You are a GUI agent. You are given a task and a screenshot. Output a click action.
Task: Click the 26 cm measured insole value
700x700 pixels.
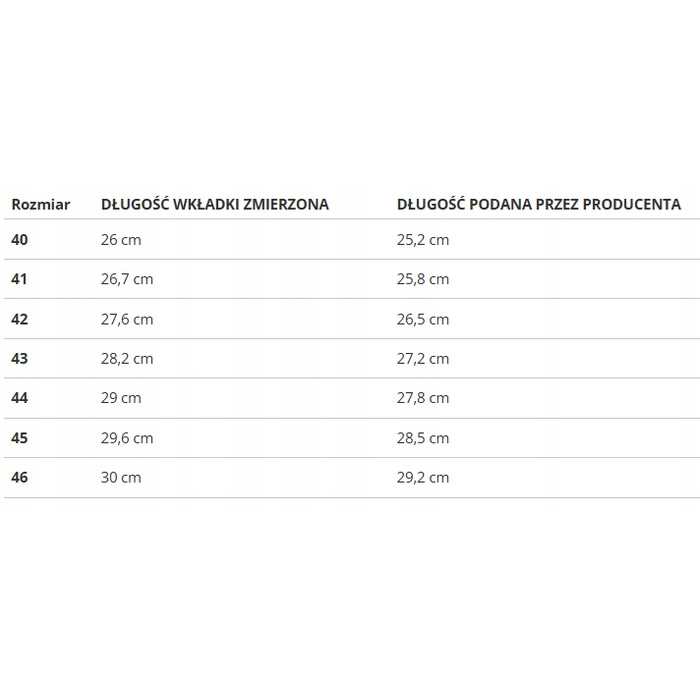click(x=121, y=240)
